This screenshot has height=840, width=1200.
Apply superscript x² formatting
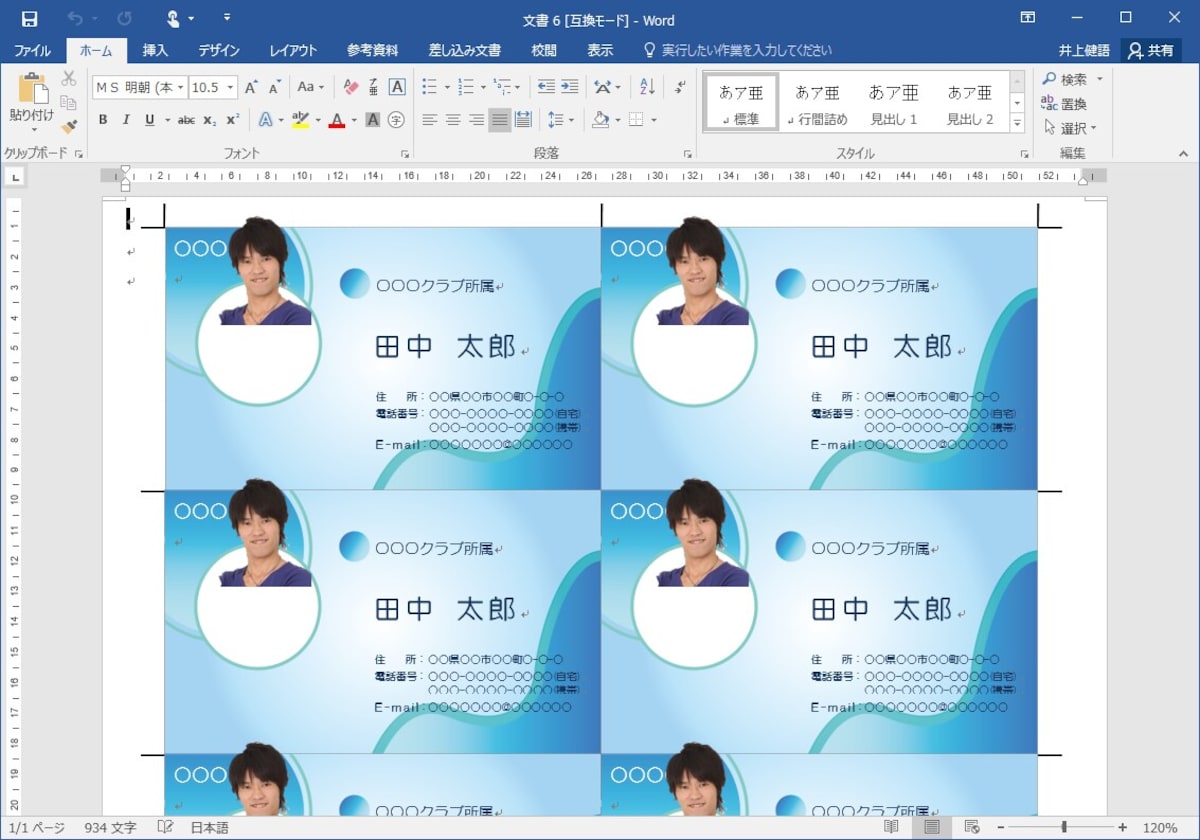[232, 120]
